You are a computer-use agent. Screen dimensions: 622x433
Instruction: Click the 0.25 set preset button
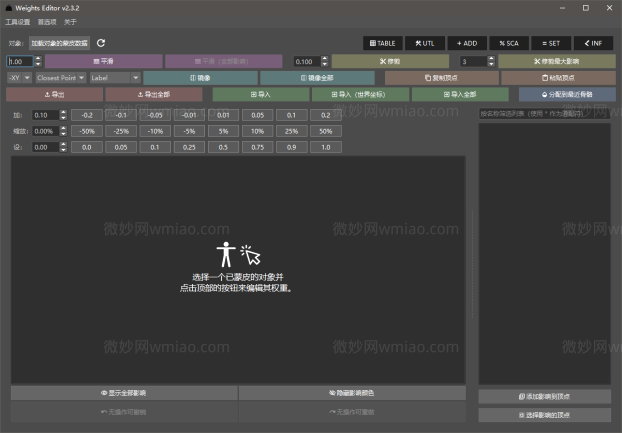(189, 147)
